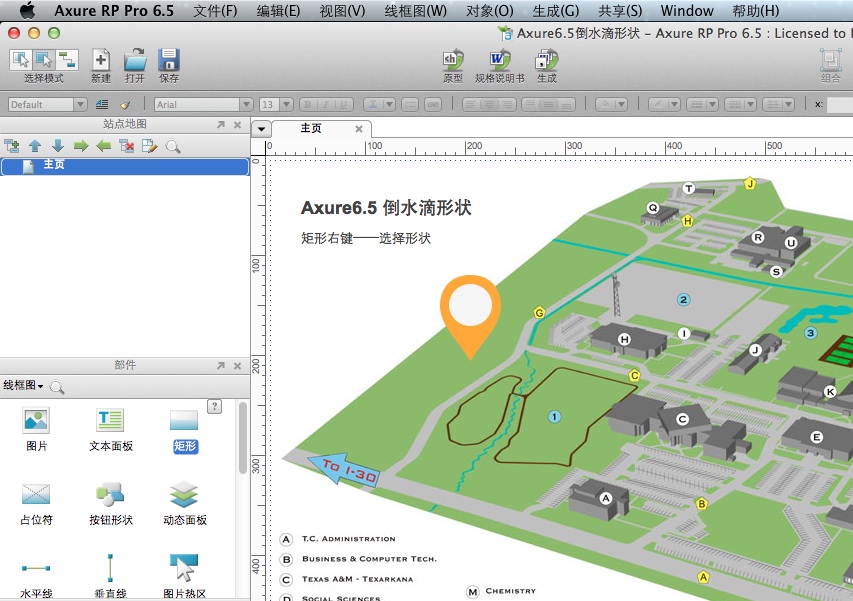The height and width of the screenshot is (601, 853).
Task: Pick the 垂直线 vertical line widget
Action: pyautogui.click(x=110, y=577)
